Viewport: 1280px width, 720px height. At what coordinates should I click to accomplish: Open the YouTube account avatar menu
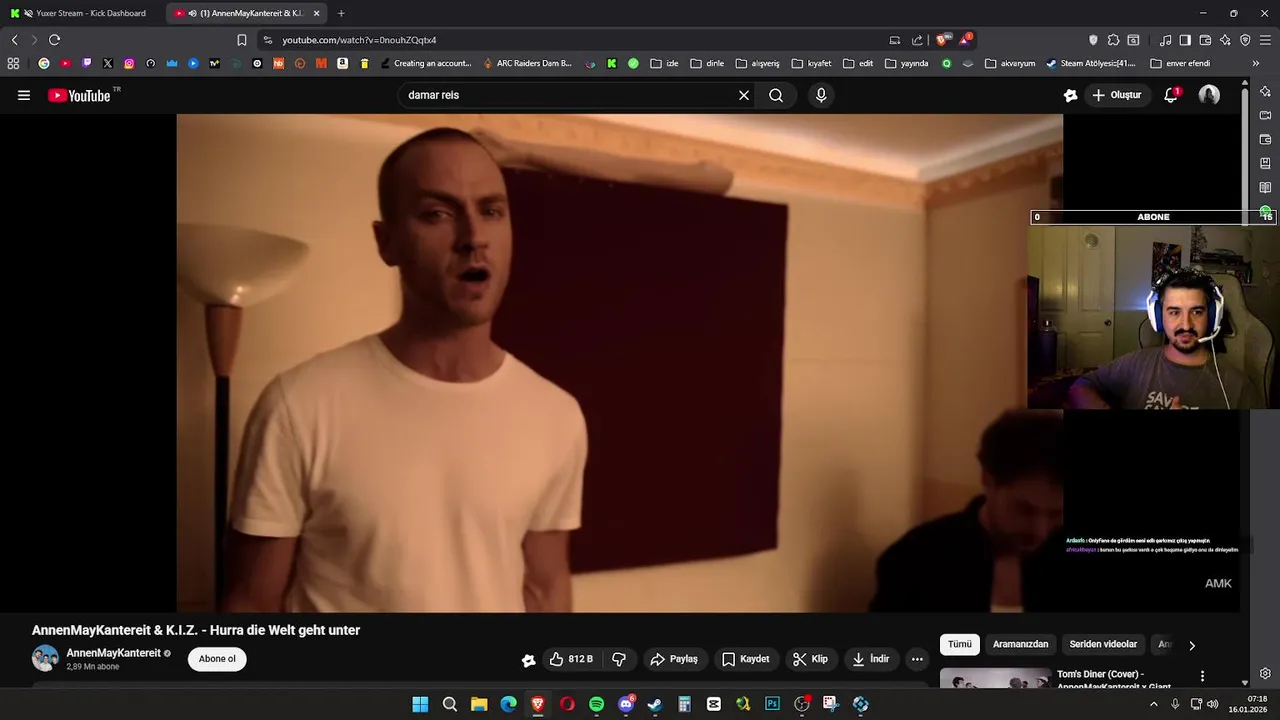[1209, 95]
